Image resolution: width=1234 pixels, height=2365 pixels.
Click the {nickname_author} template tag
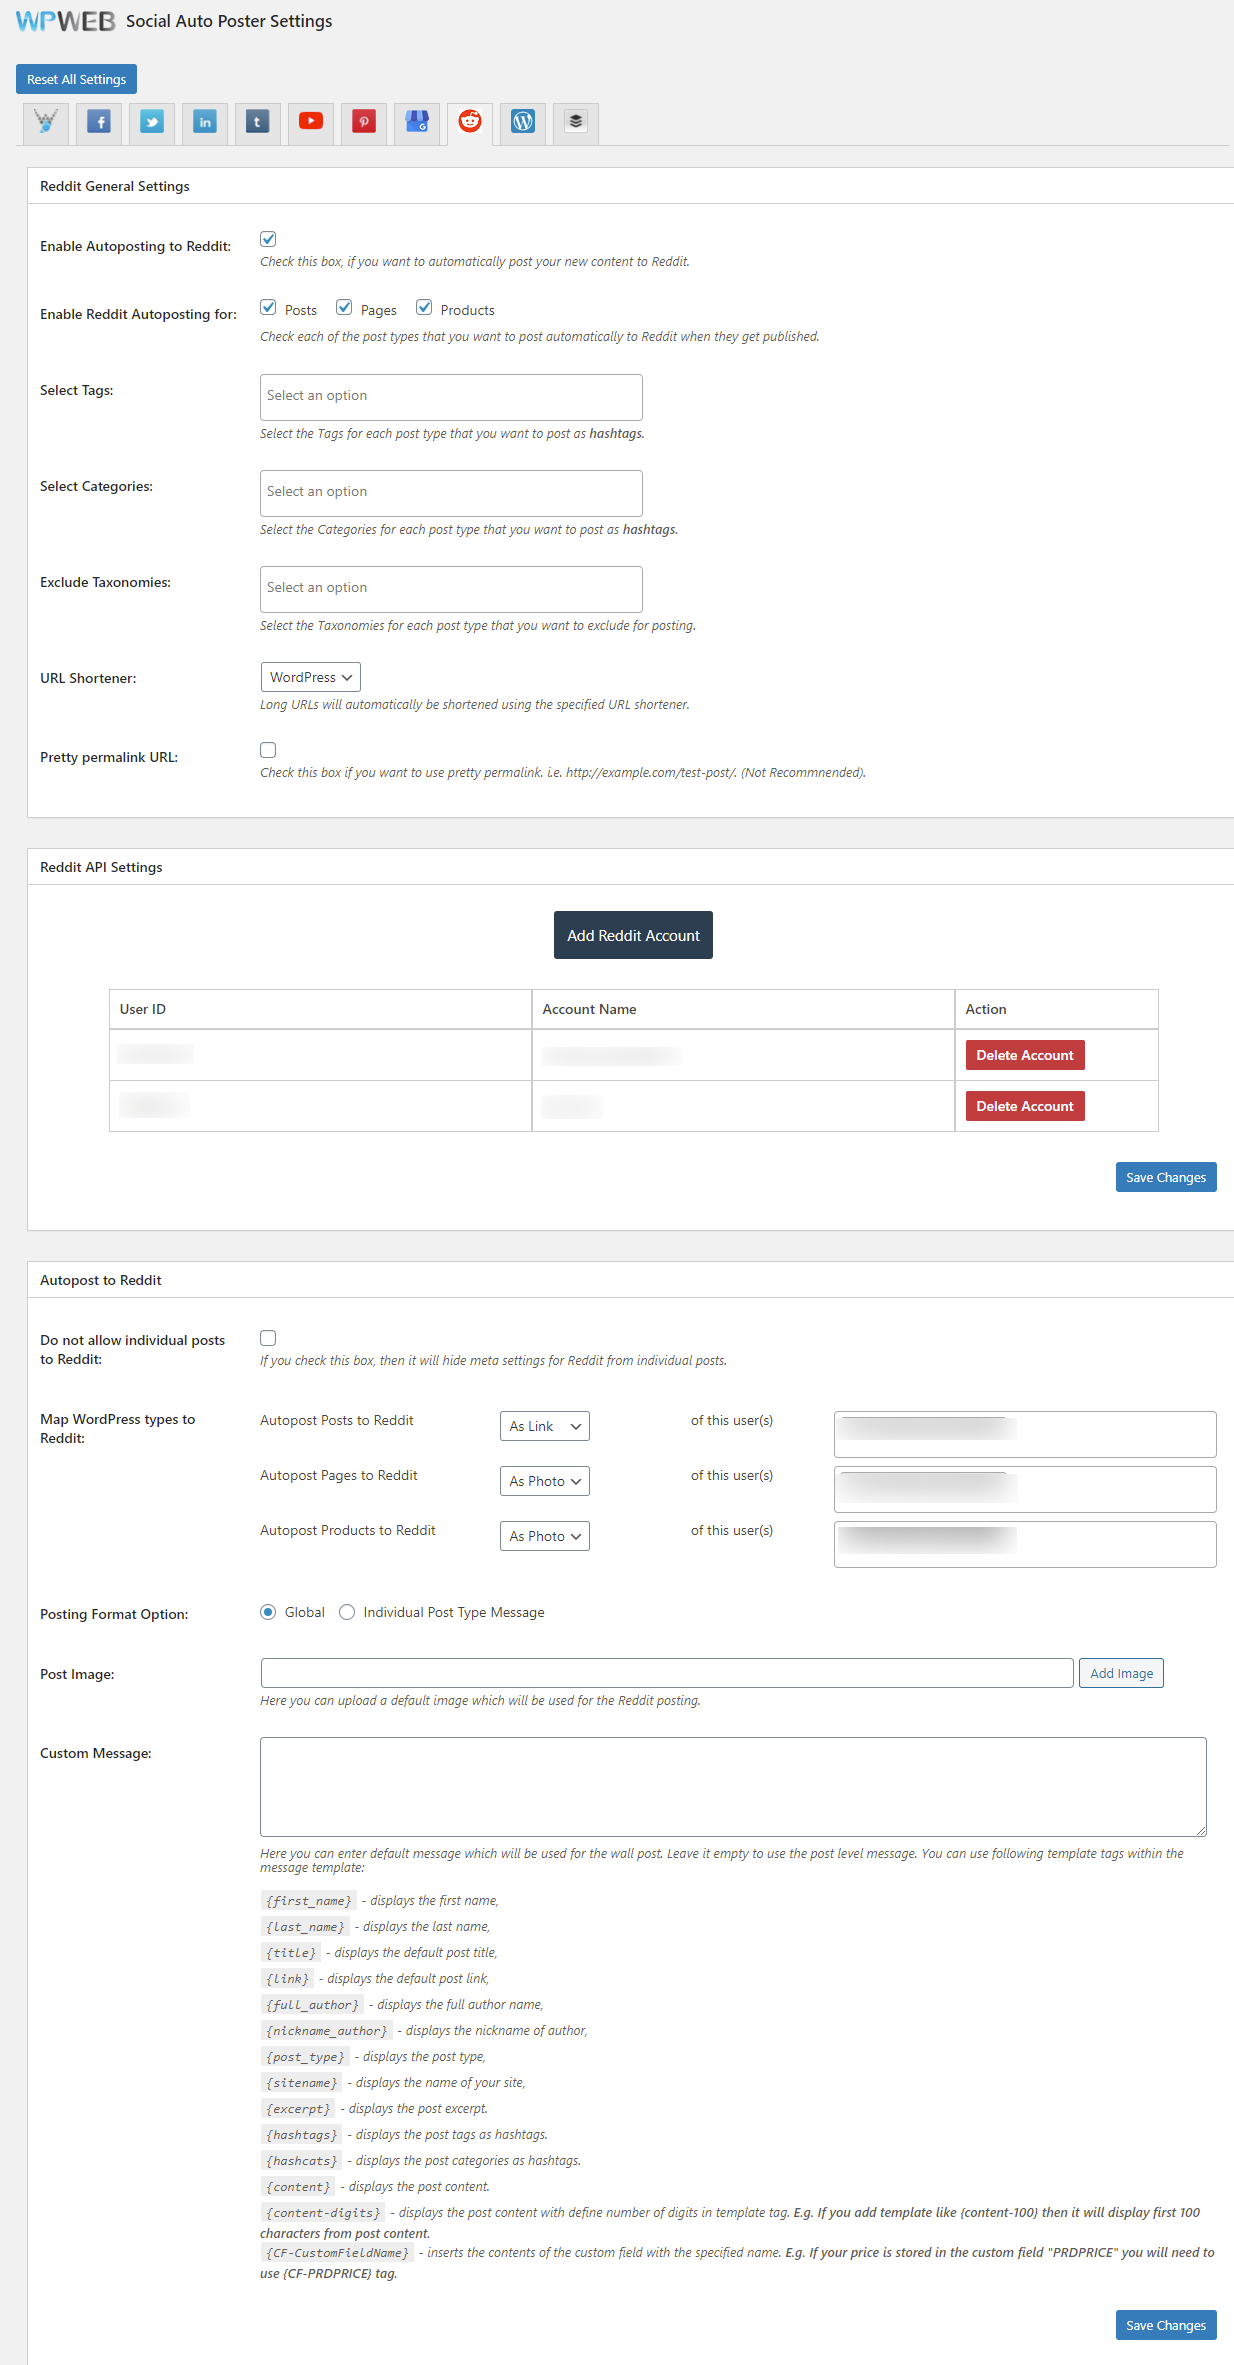pos(326,2031)
